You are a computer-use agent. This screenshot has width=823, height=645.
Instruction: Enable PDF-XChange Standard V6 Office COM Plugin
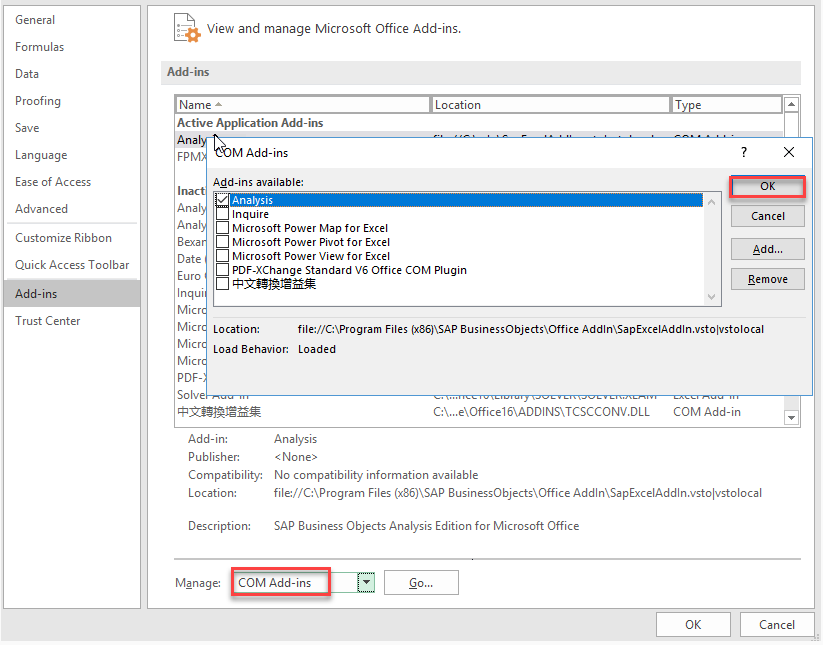click(x=222, y=270)
